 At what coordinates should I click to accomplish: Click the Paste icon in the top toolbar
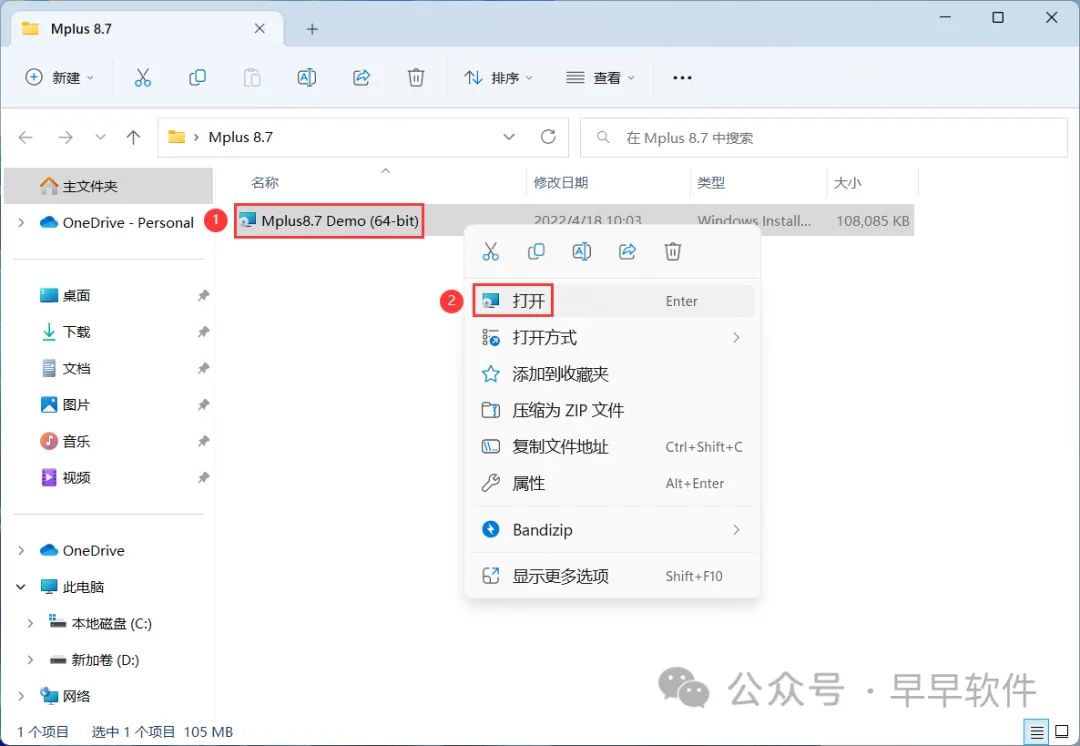click(252, 78)
